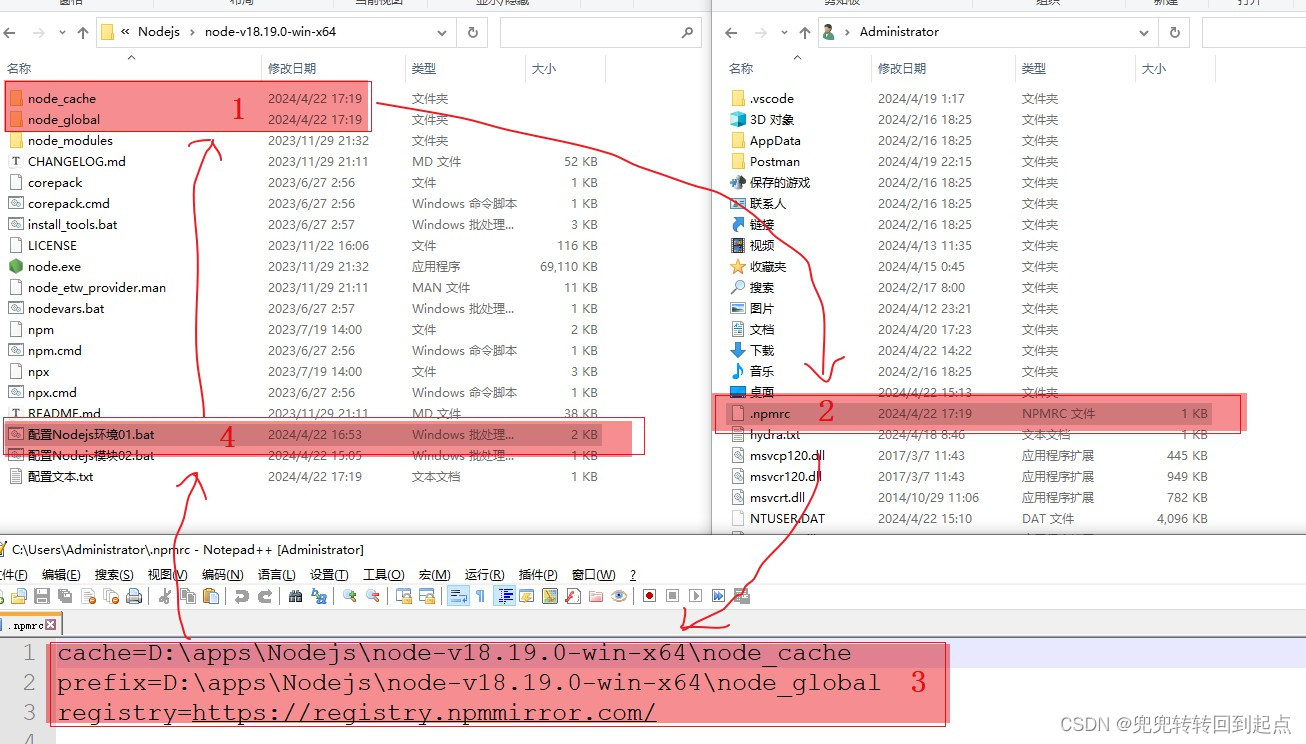Click the Open file icon in Notepad++ toolbar
Image resolution: width=1306 pixels, height=744 pixels.
pos(19,596)
